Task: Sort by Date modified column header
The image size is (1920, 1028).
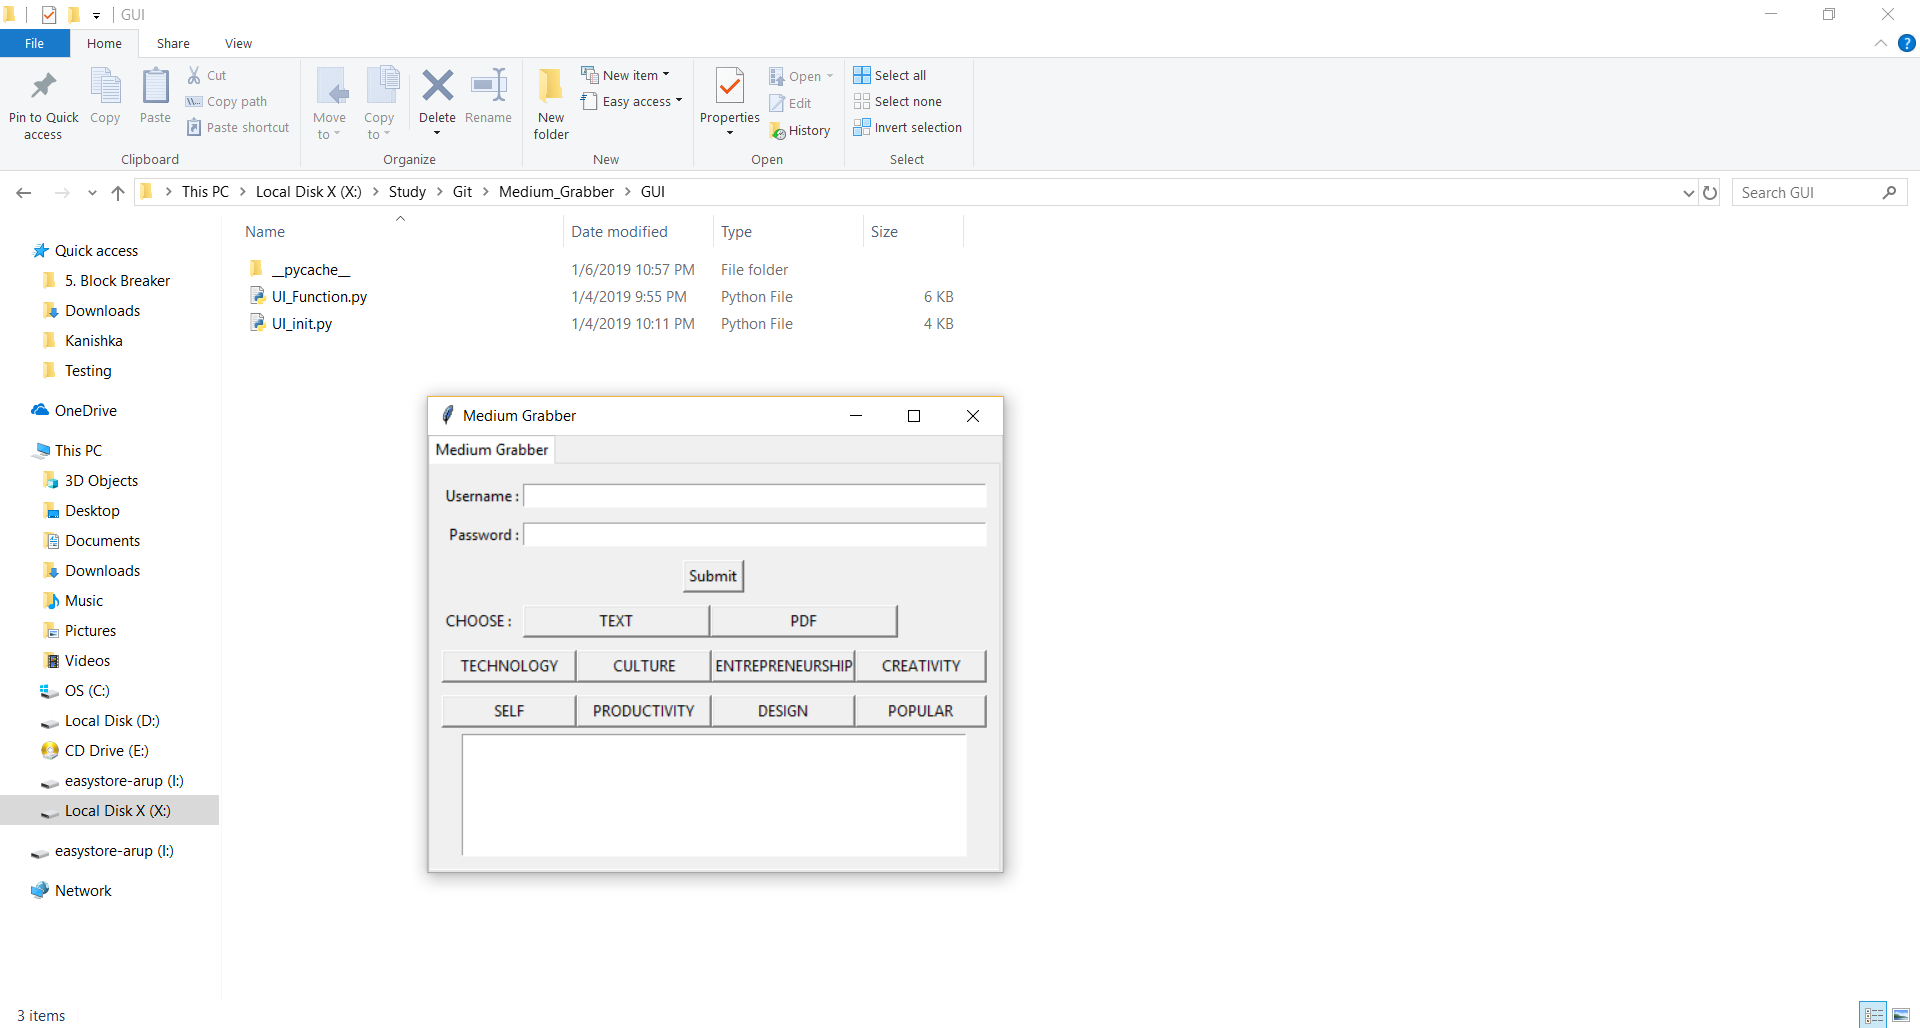Action: click(x=619, y=232)
